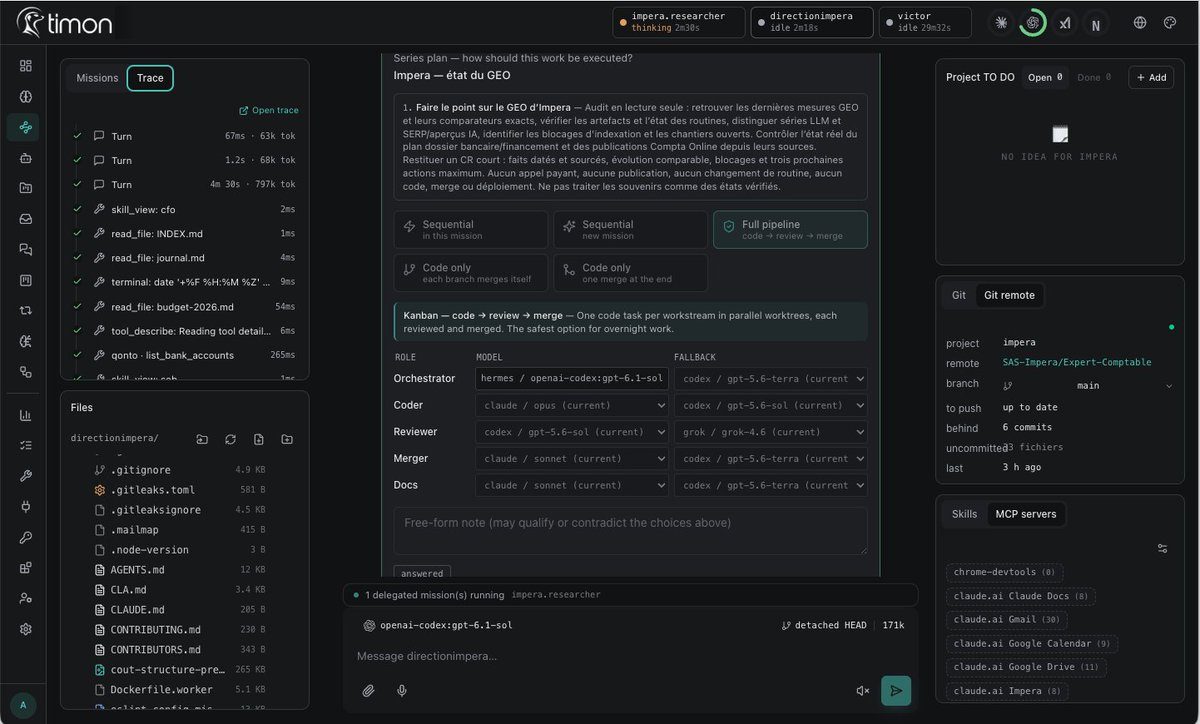
Task: Click the paperclip attach file icon
Action: point(369,690)
